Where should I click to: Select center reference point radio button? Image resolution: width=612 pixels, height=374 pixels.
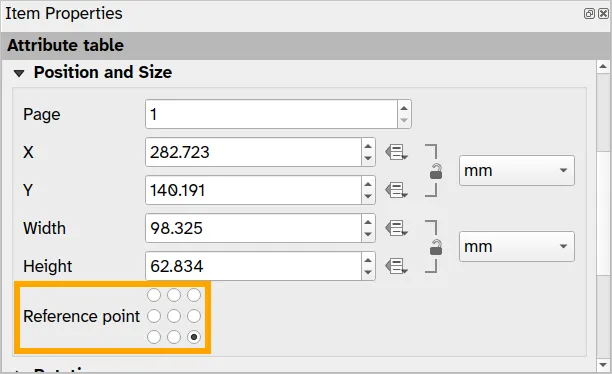pyautogui.click(x=174, y=316)
